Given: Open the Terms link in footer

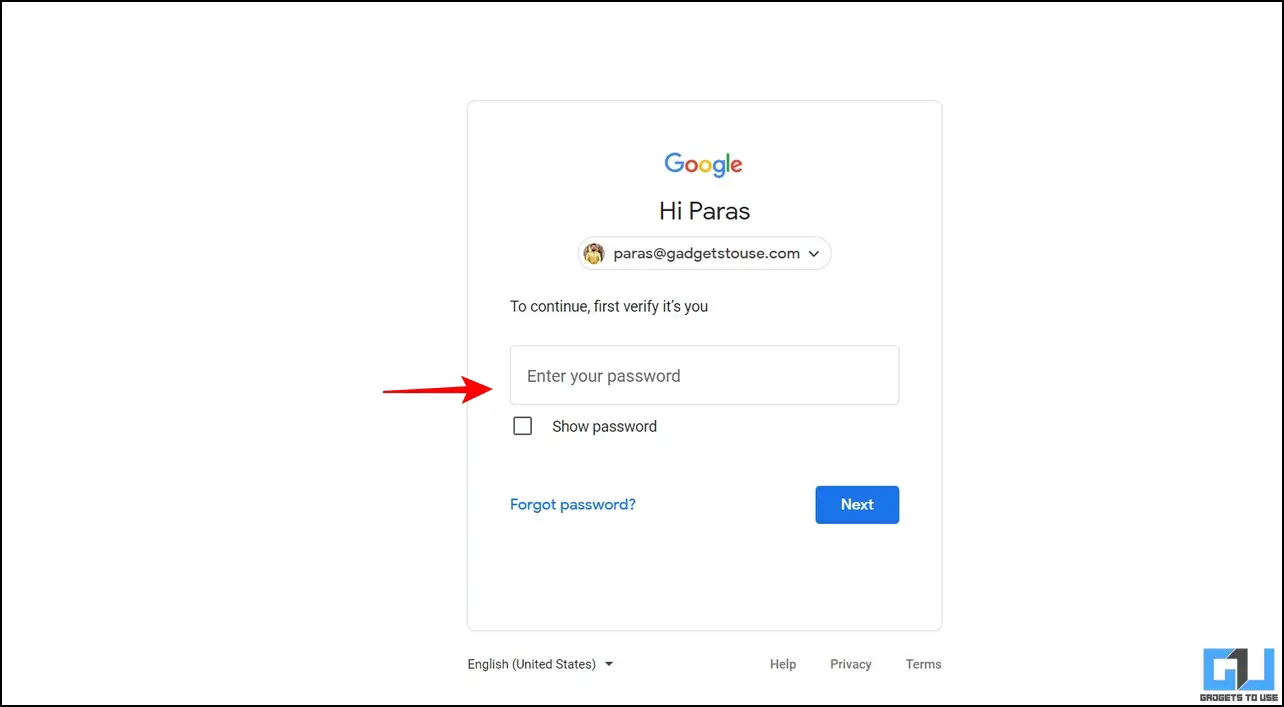Looking at the screenshot, I should tap(924, 664).
